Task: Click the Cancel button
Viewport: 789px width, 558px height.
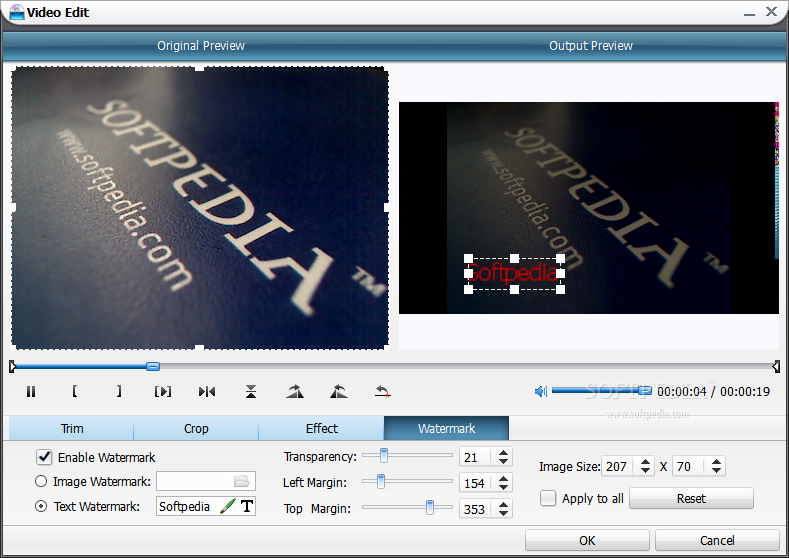Action: pos(717,540)
